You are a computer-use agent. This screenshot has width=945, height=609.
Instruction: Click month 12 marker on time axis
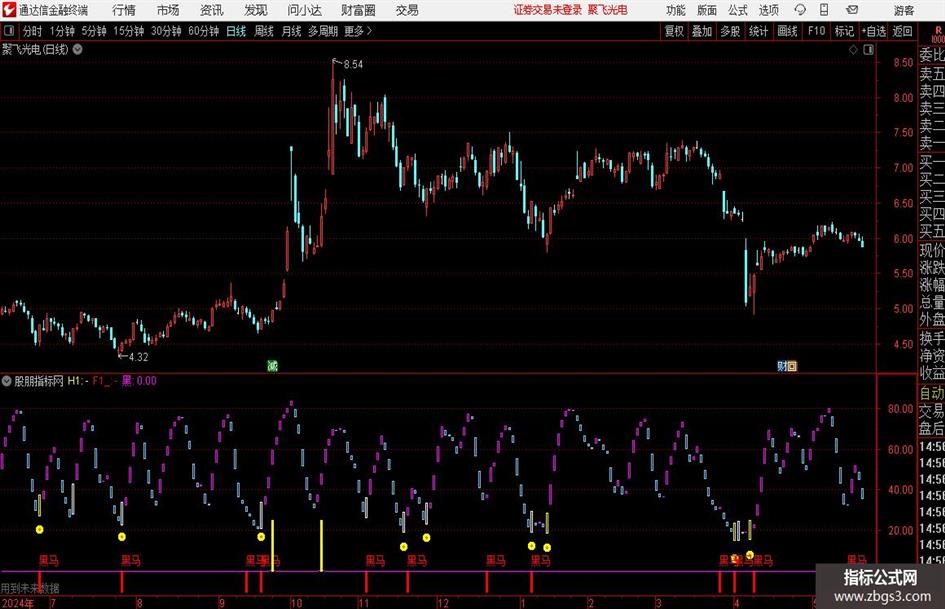(x=443, y=603)
